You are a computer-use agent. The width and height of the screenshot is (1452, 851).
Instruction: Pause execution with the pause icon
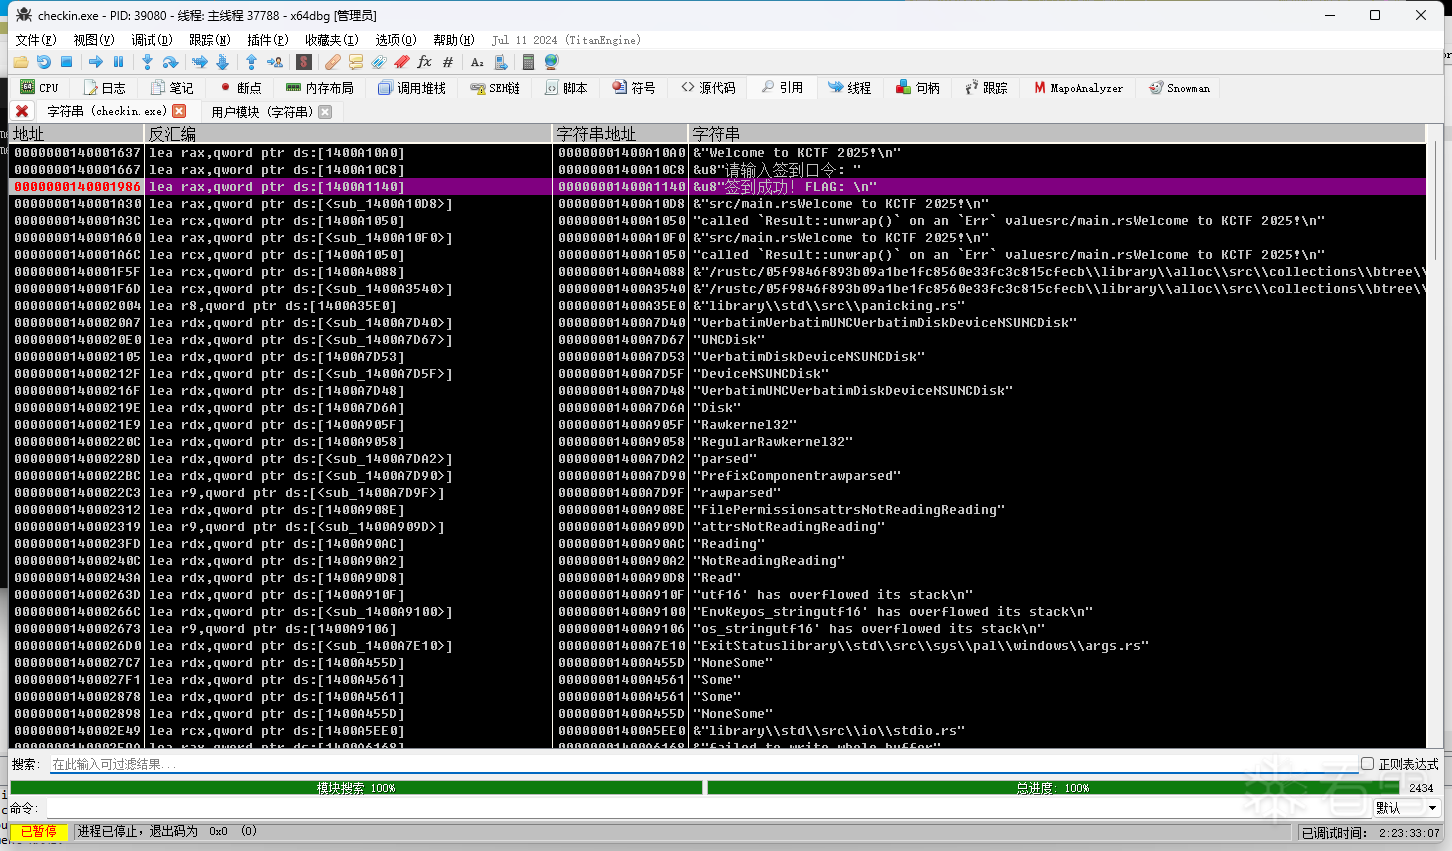pos(119,62)
